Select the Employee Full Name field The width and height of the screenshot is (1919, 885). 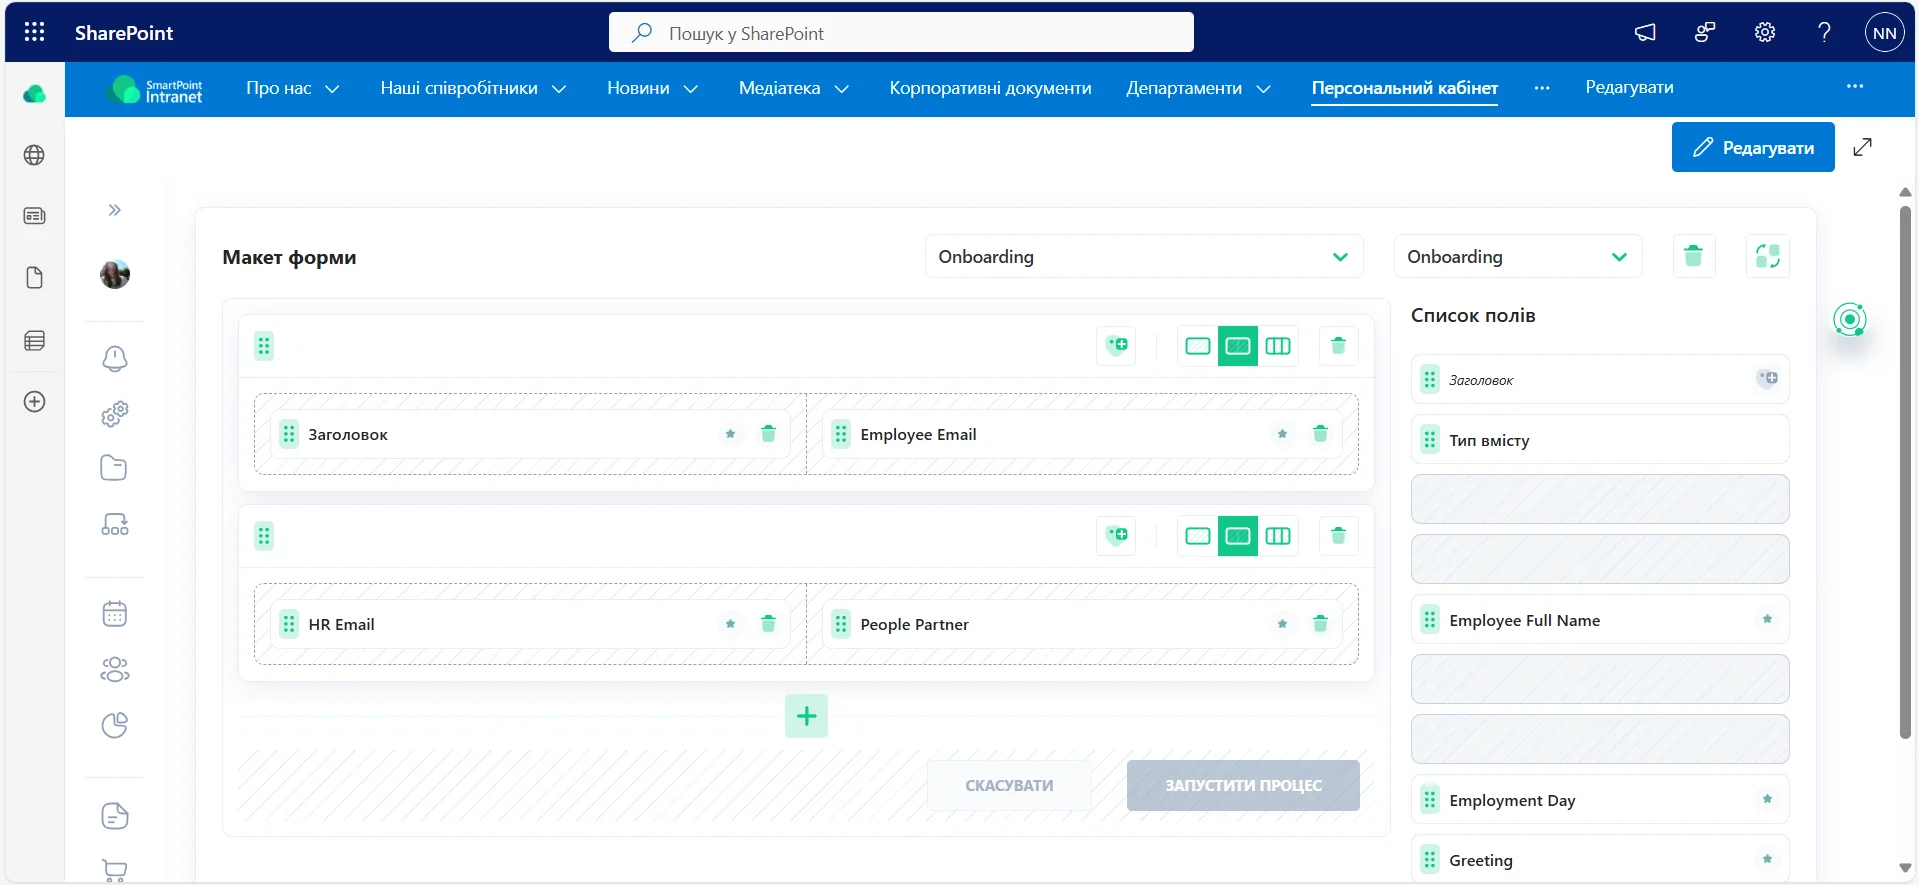tap(1600, 620)
